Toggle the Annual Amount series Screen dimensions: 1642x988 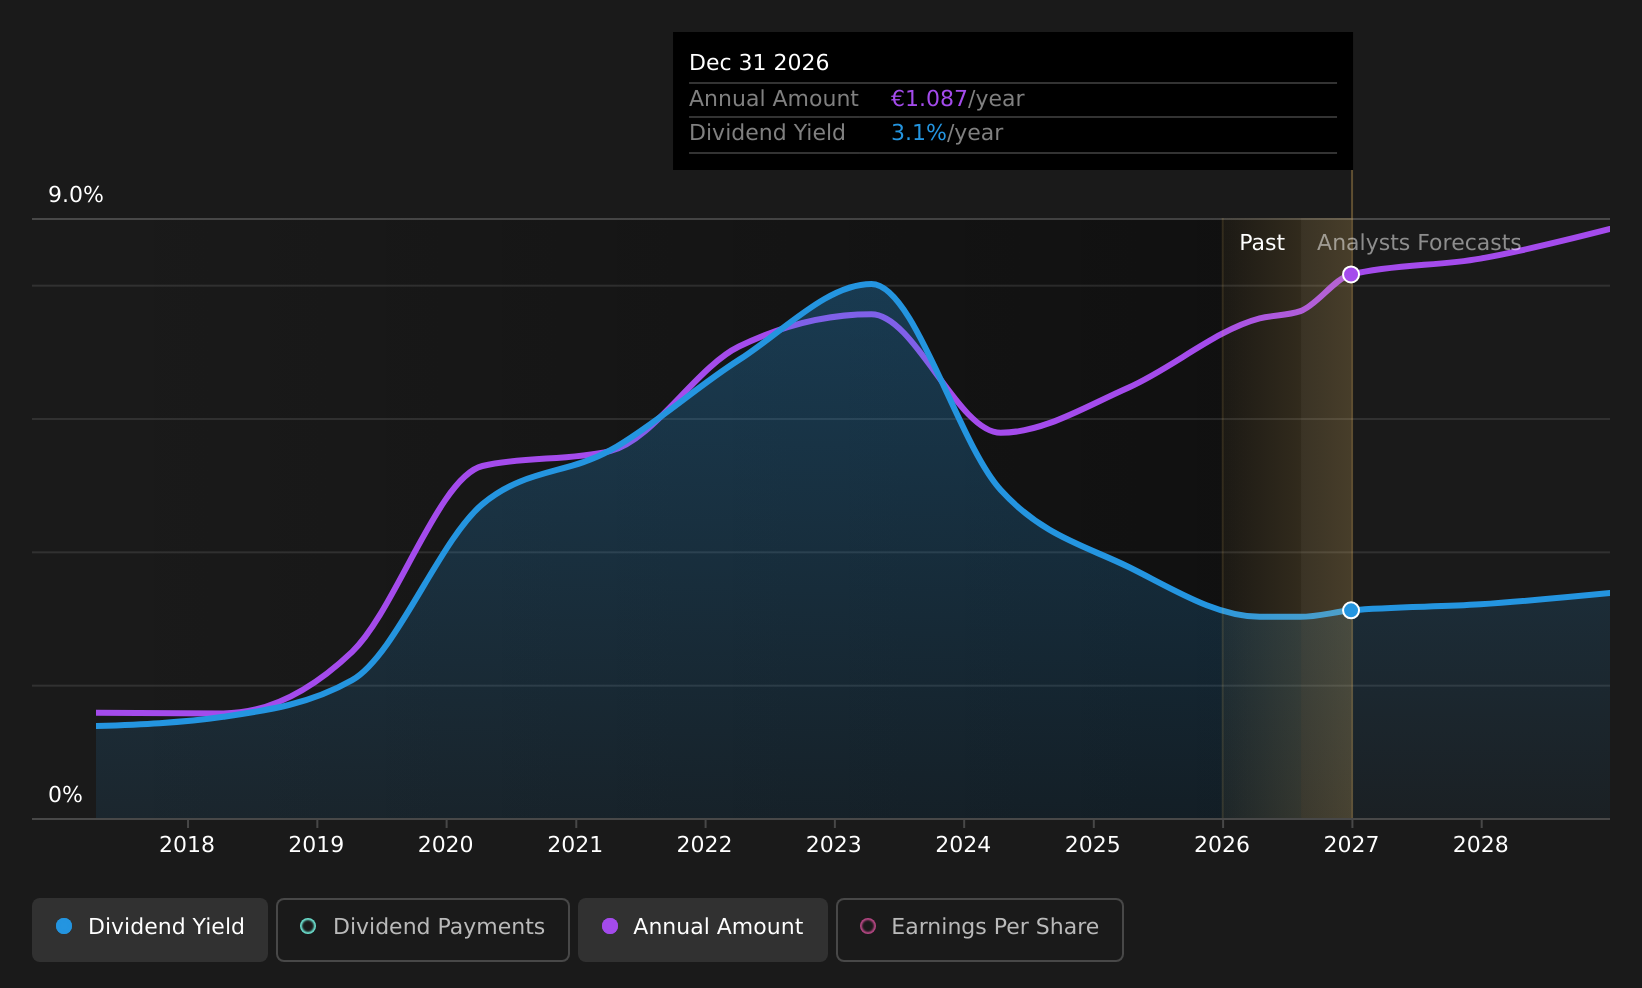(703, 929)
